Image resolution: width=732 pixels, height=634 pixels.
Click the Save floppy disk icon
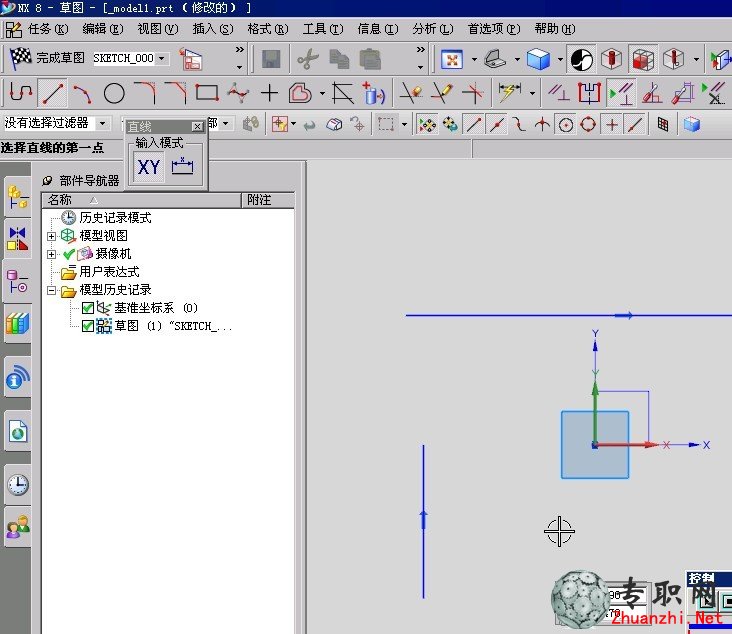tap(271, 59)
